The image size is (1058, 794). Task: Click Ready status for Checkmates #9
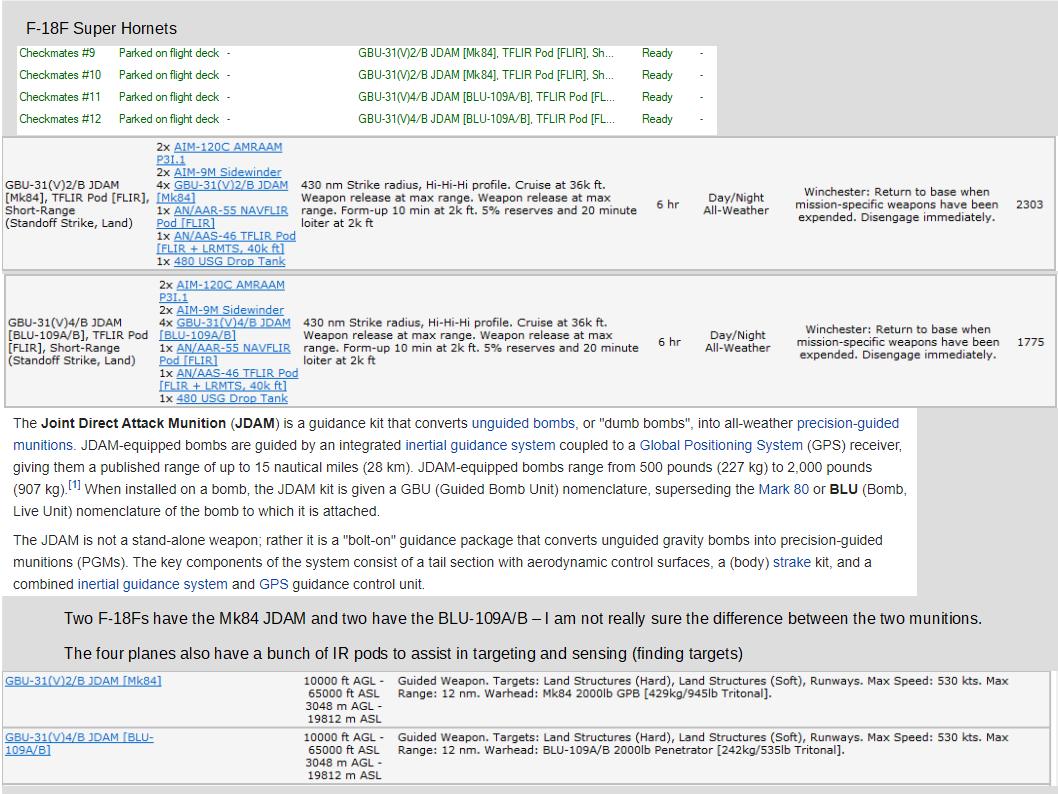click(657, 53)
